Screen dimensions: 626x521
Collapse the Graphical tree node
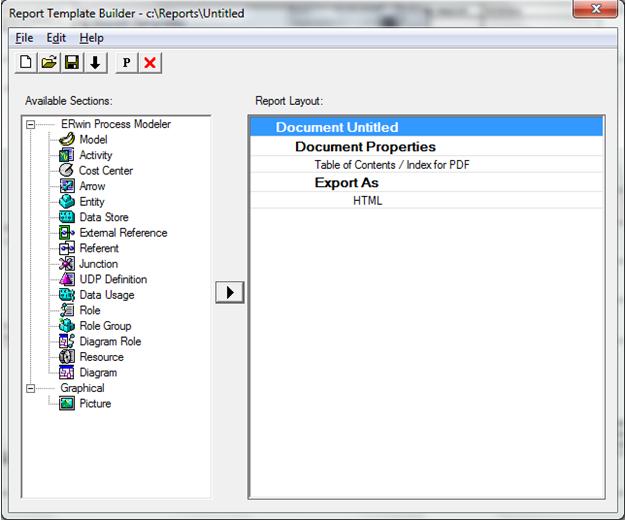30,388
